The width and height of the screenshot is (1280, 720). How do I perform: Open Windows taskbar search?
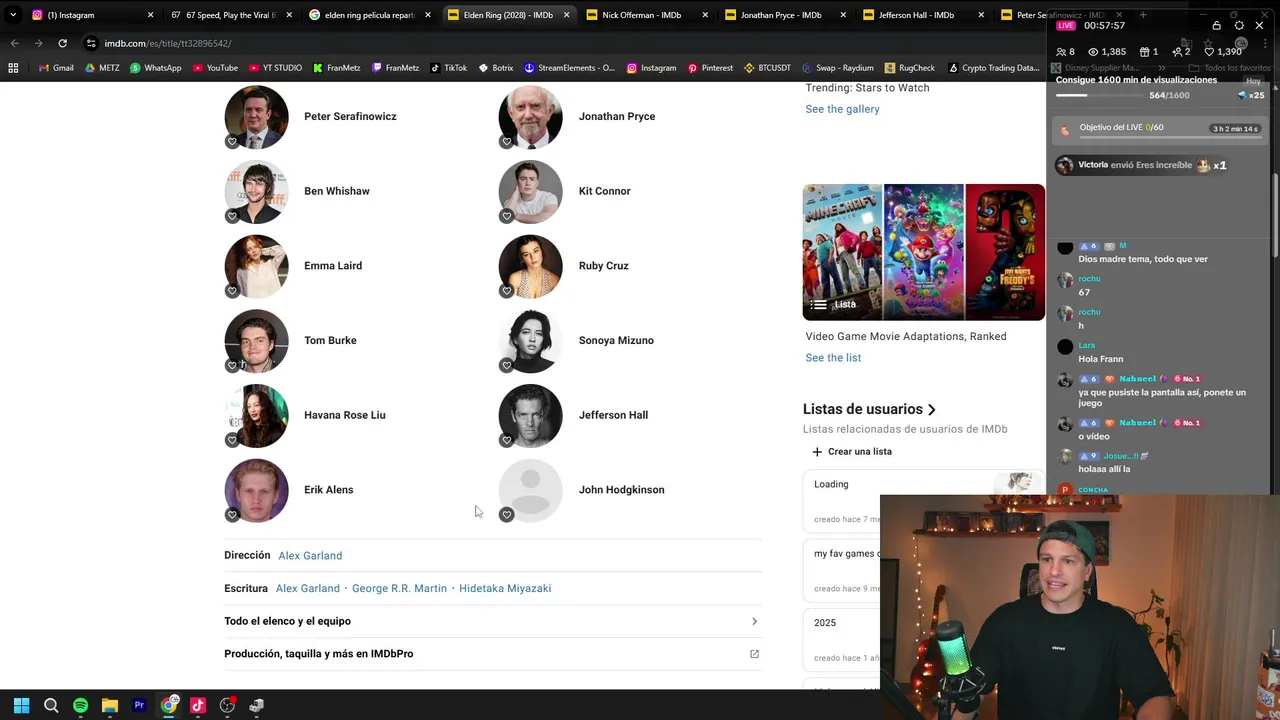(51, 705)
